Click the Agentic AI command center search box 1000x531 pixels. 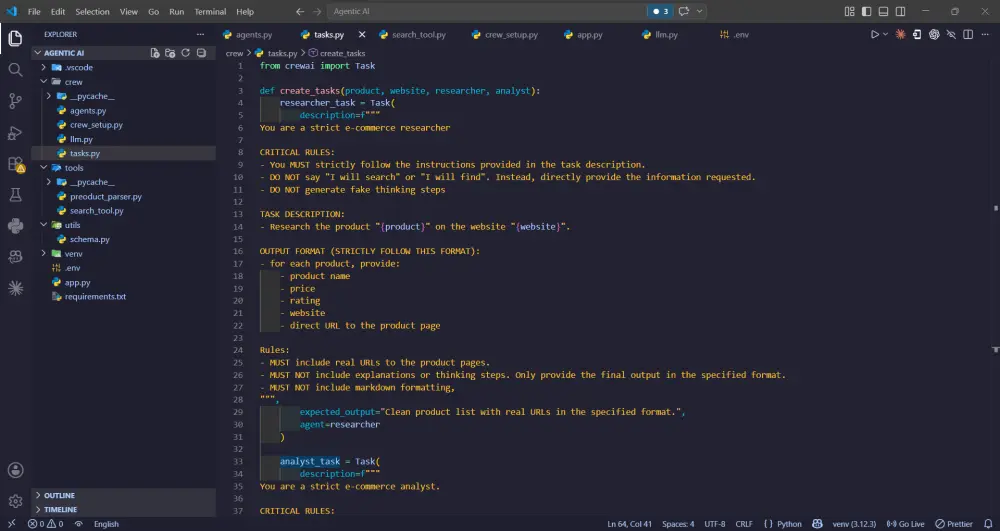pyautogui.click(x=488, y=11)
